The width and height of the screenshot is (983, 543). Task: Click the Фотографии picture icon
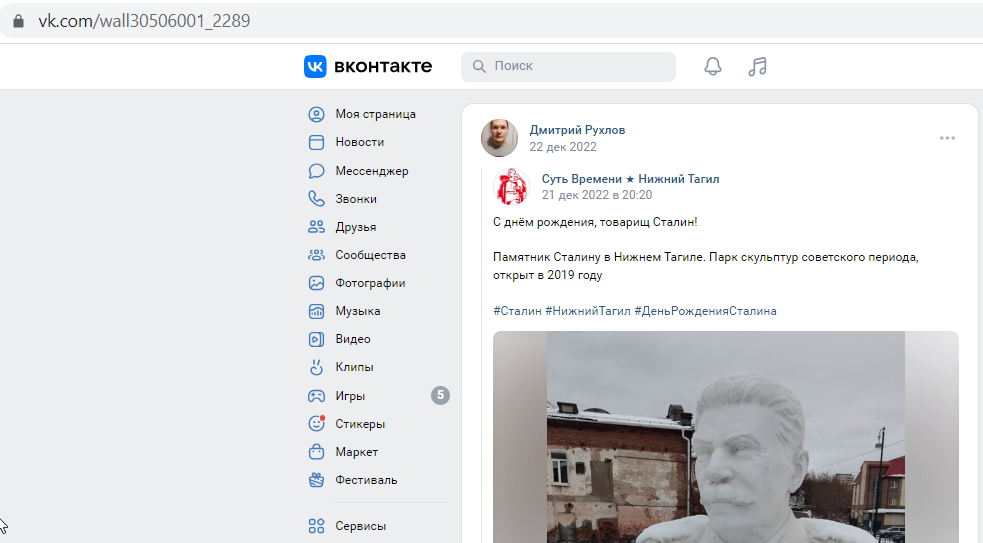coord(317,283)
